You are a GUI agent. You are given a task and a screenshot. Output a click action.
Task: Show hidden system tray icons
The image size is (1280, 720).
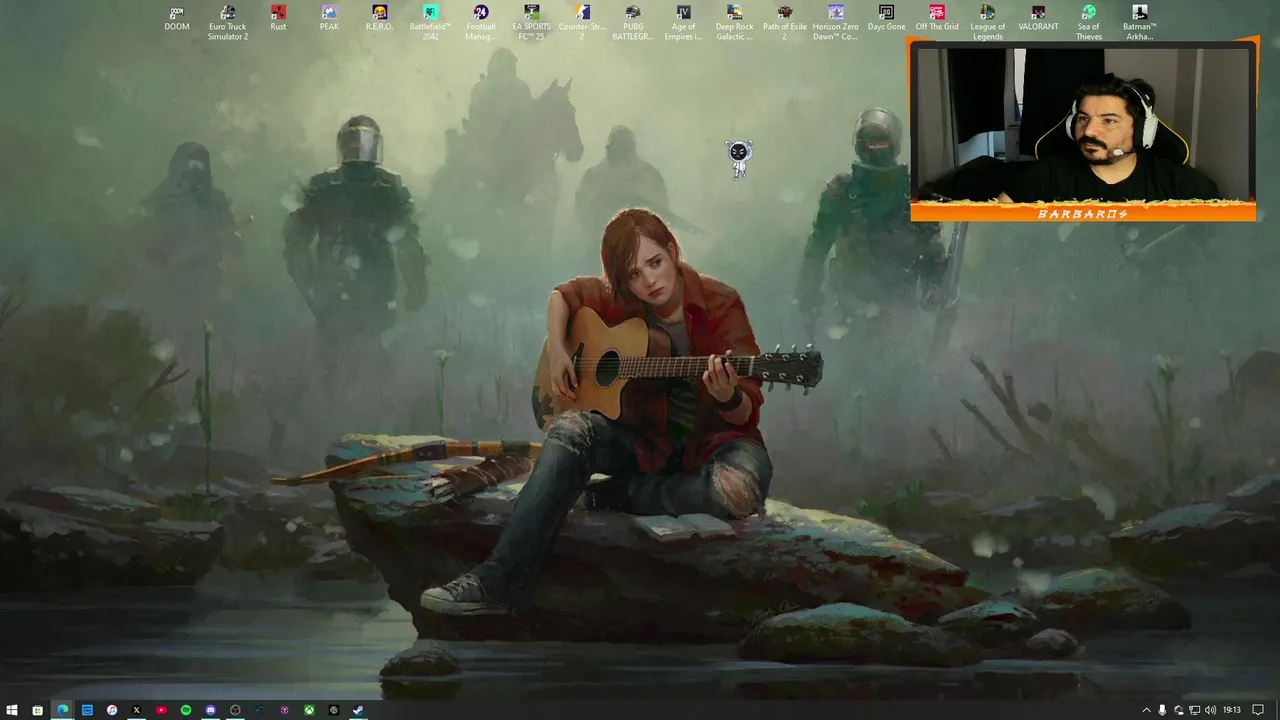[1147, 710]
